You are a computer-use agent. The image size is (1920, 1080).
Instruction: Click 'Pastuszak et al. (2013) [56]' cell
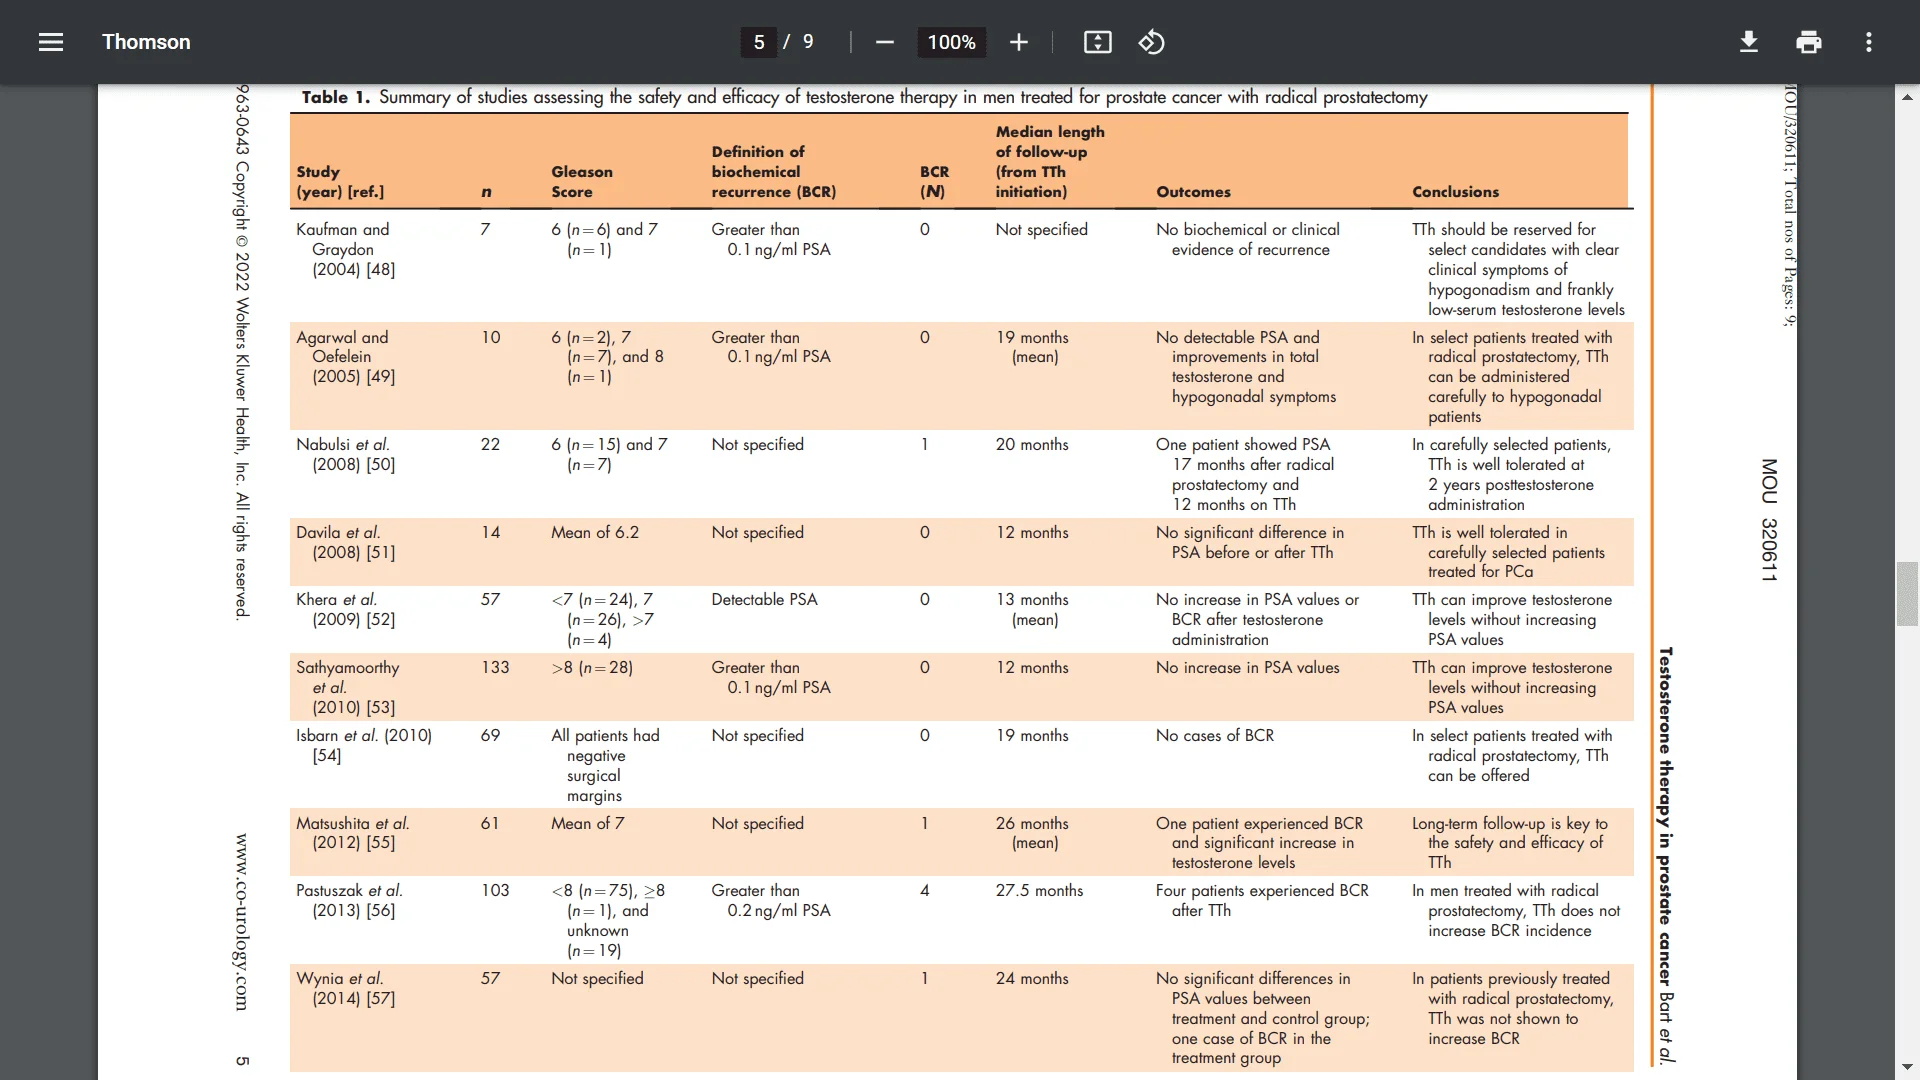click(x=349, y=900)
